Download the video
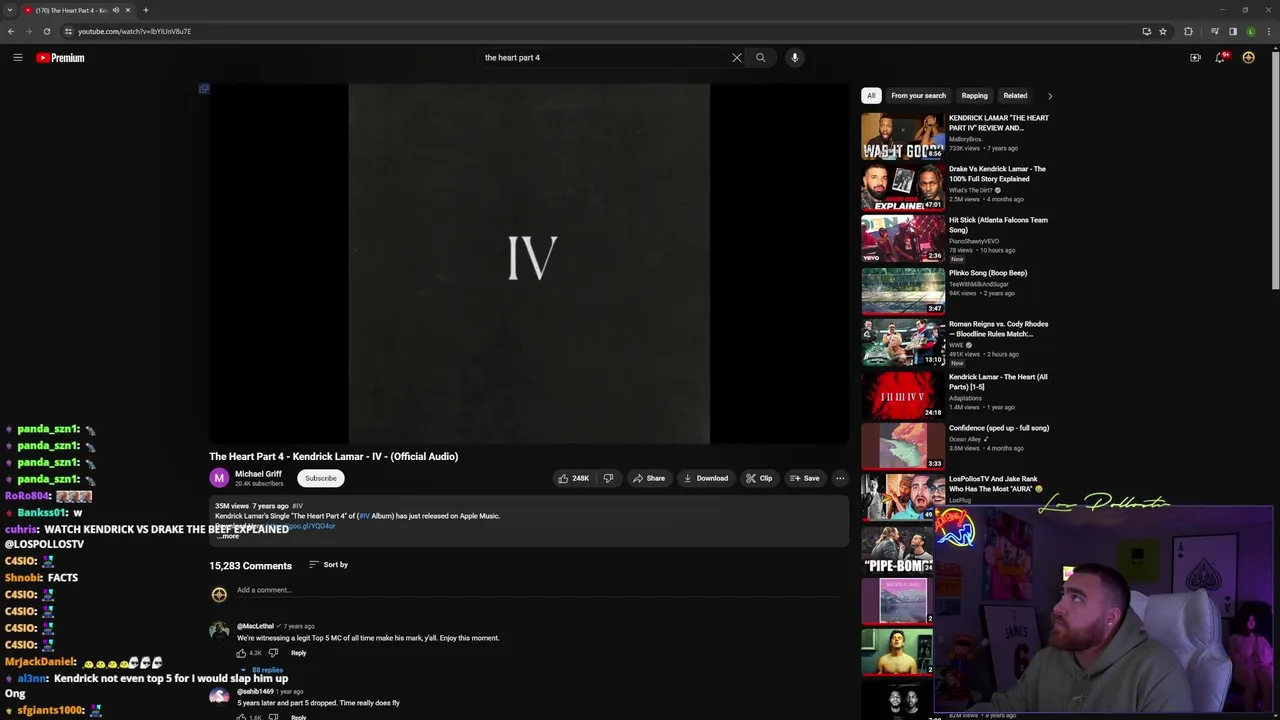 click(706, 478)
